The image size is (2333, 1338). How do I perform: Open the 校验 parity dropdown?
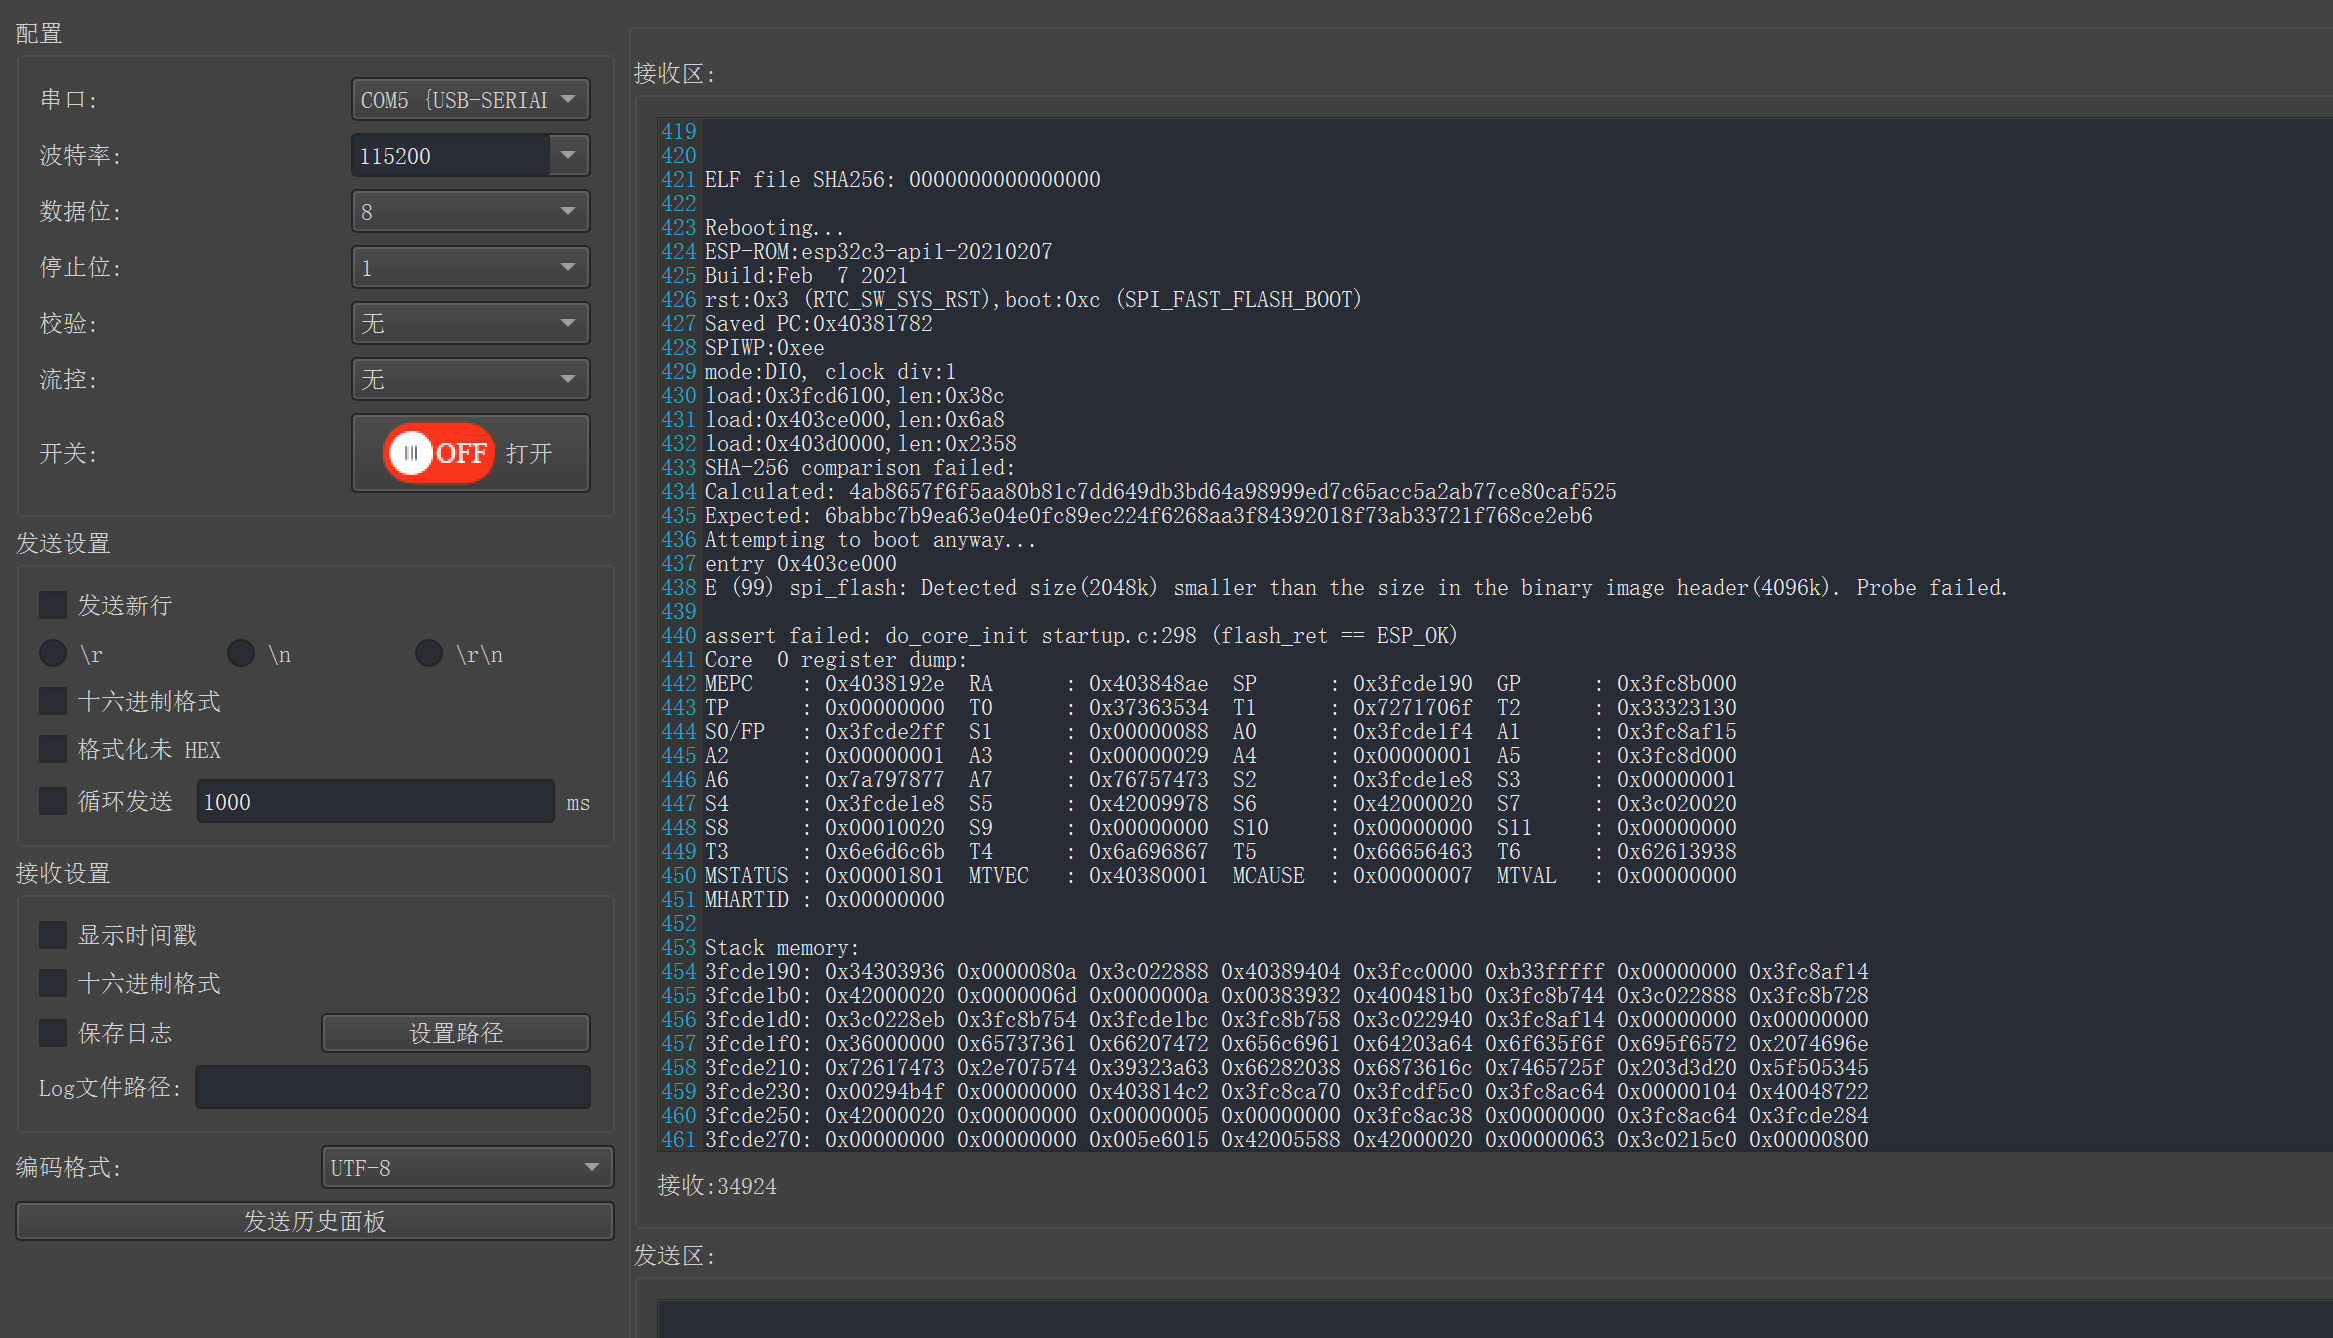[x=470, y=323]
